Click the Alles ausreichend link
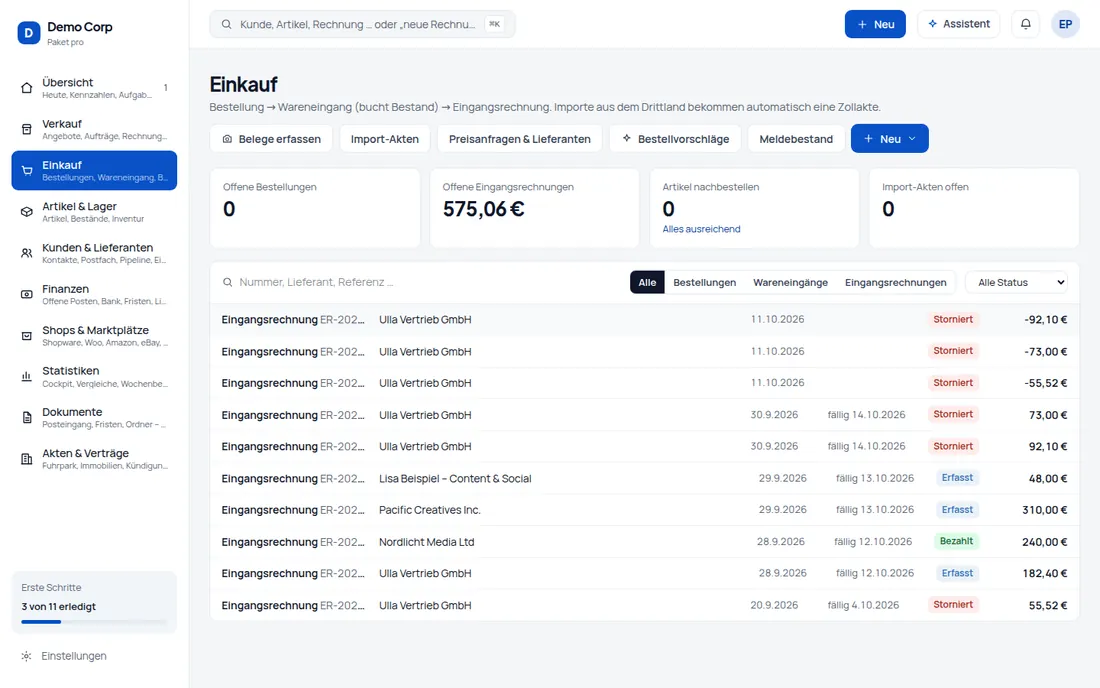The width and height of the screenshot is (1100, 688). coord(701,229)
